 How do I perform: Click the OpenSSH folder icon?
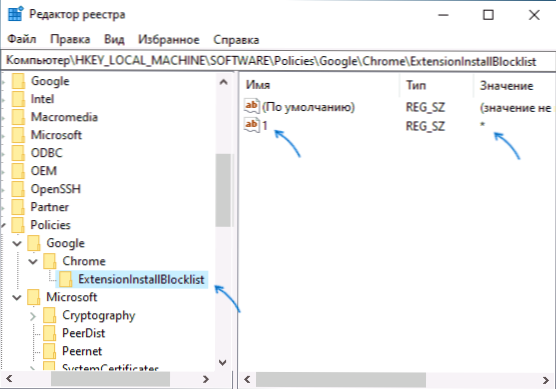click(18, 189)
